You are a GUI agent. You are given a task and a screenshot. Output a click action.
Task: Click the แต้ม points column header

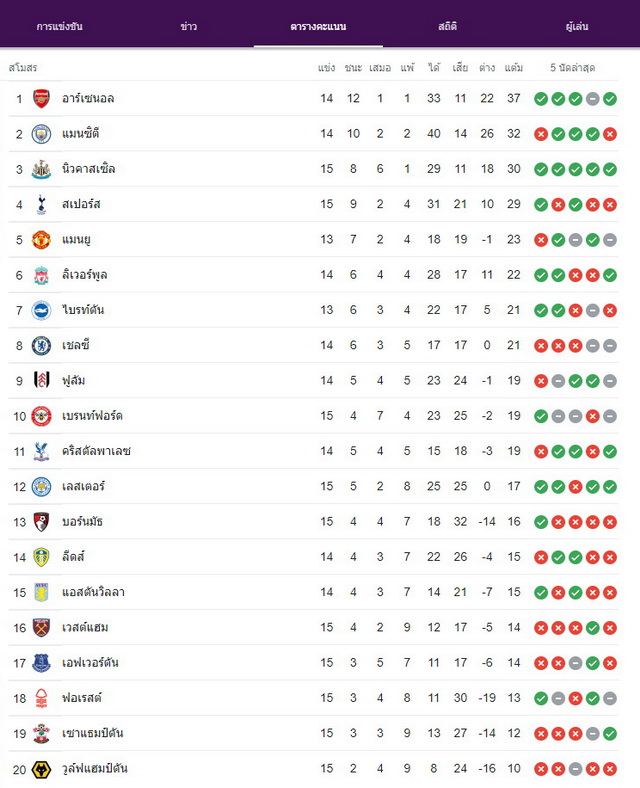coord(513,67)
